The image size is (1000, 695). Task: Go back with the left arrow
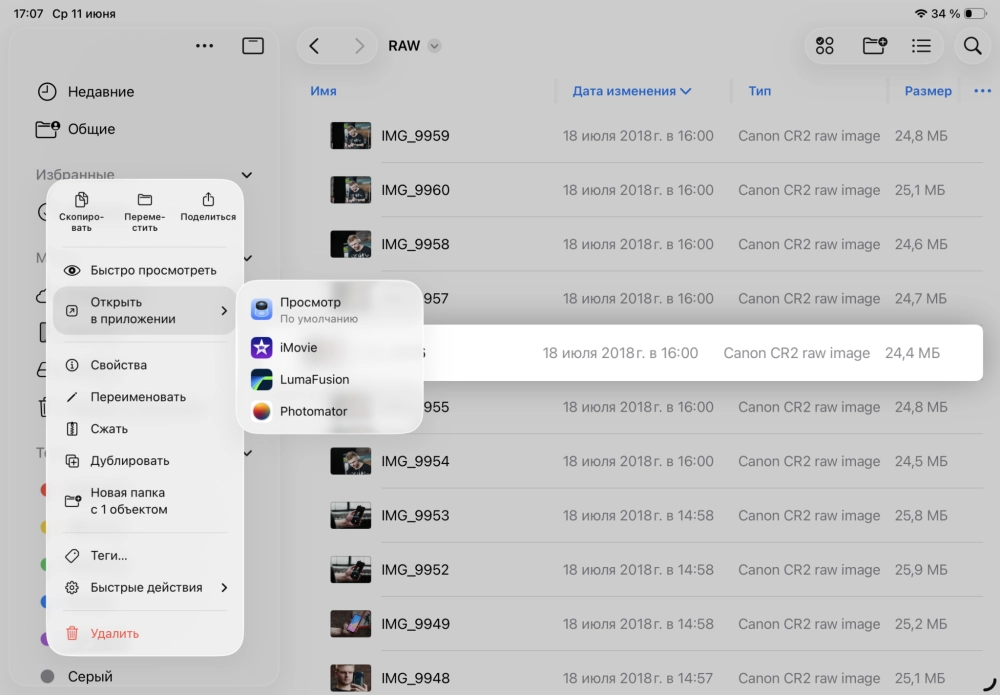[314, 46]
